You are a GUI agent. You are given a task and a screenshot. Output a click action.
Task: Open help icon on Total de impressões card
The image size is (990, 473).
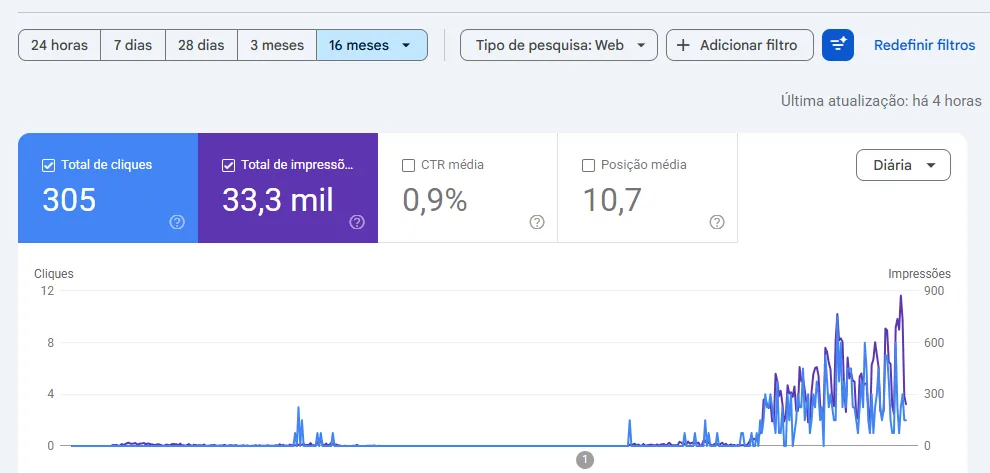coord(357,222)
